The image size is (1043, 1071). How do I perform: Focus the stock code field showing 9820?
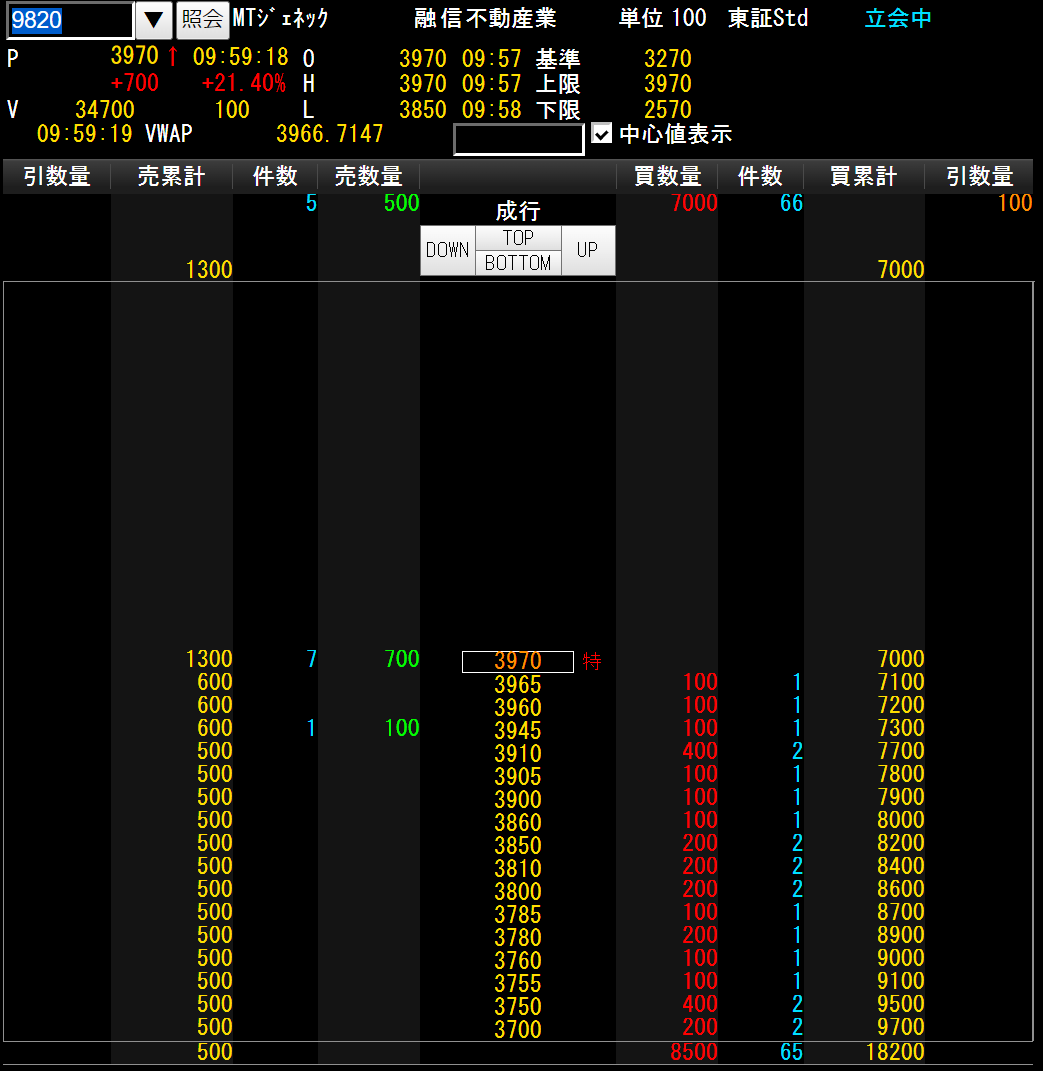click(70, 20)
